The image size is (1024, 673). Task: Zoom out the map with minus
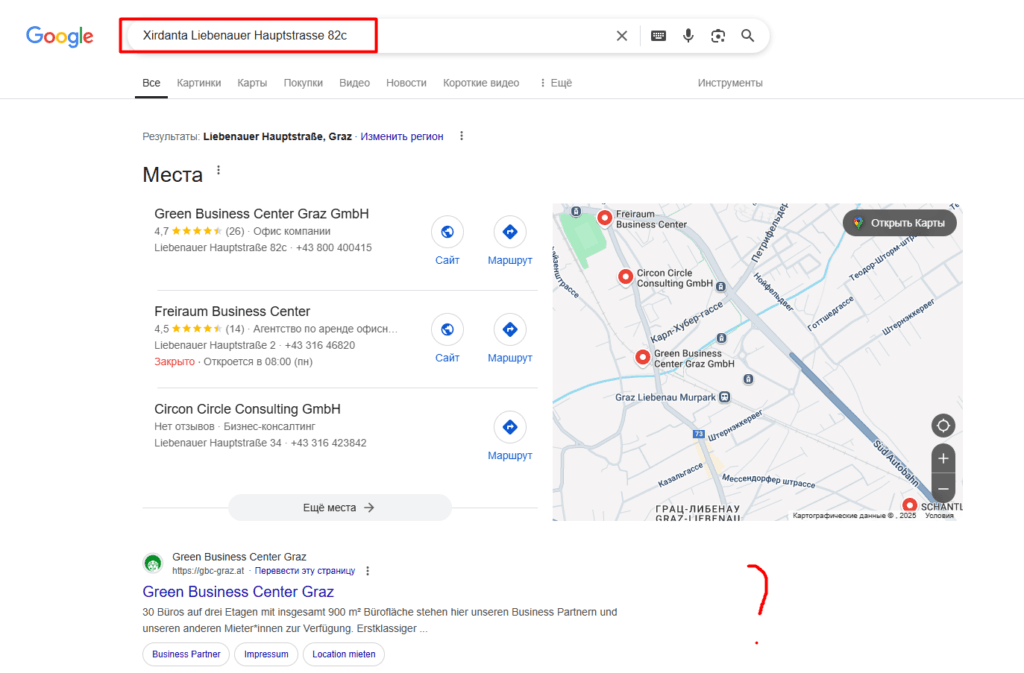click(x=943, y=488)
